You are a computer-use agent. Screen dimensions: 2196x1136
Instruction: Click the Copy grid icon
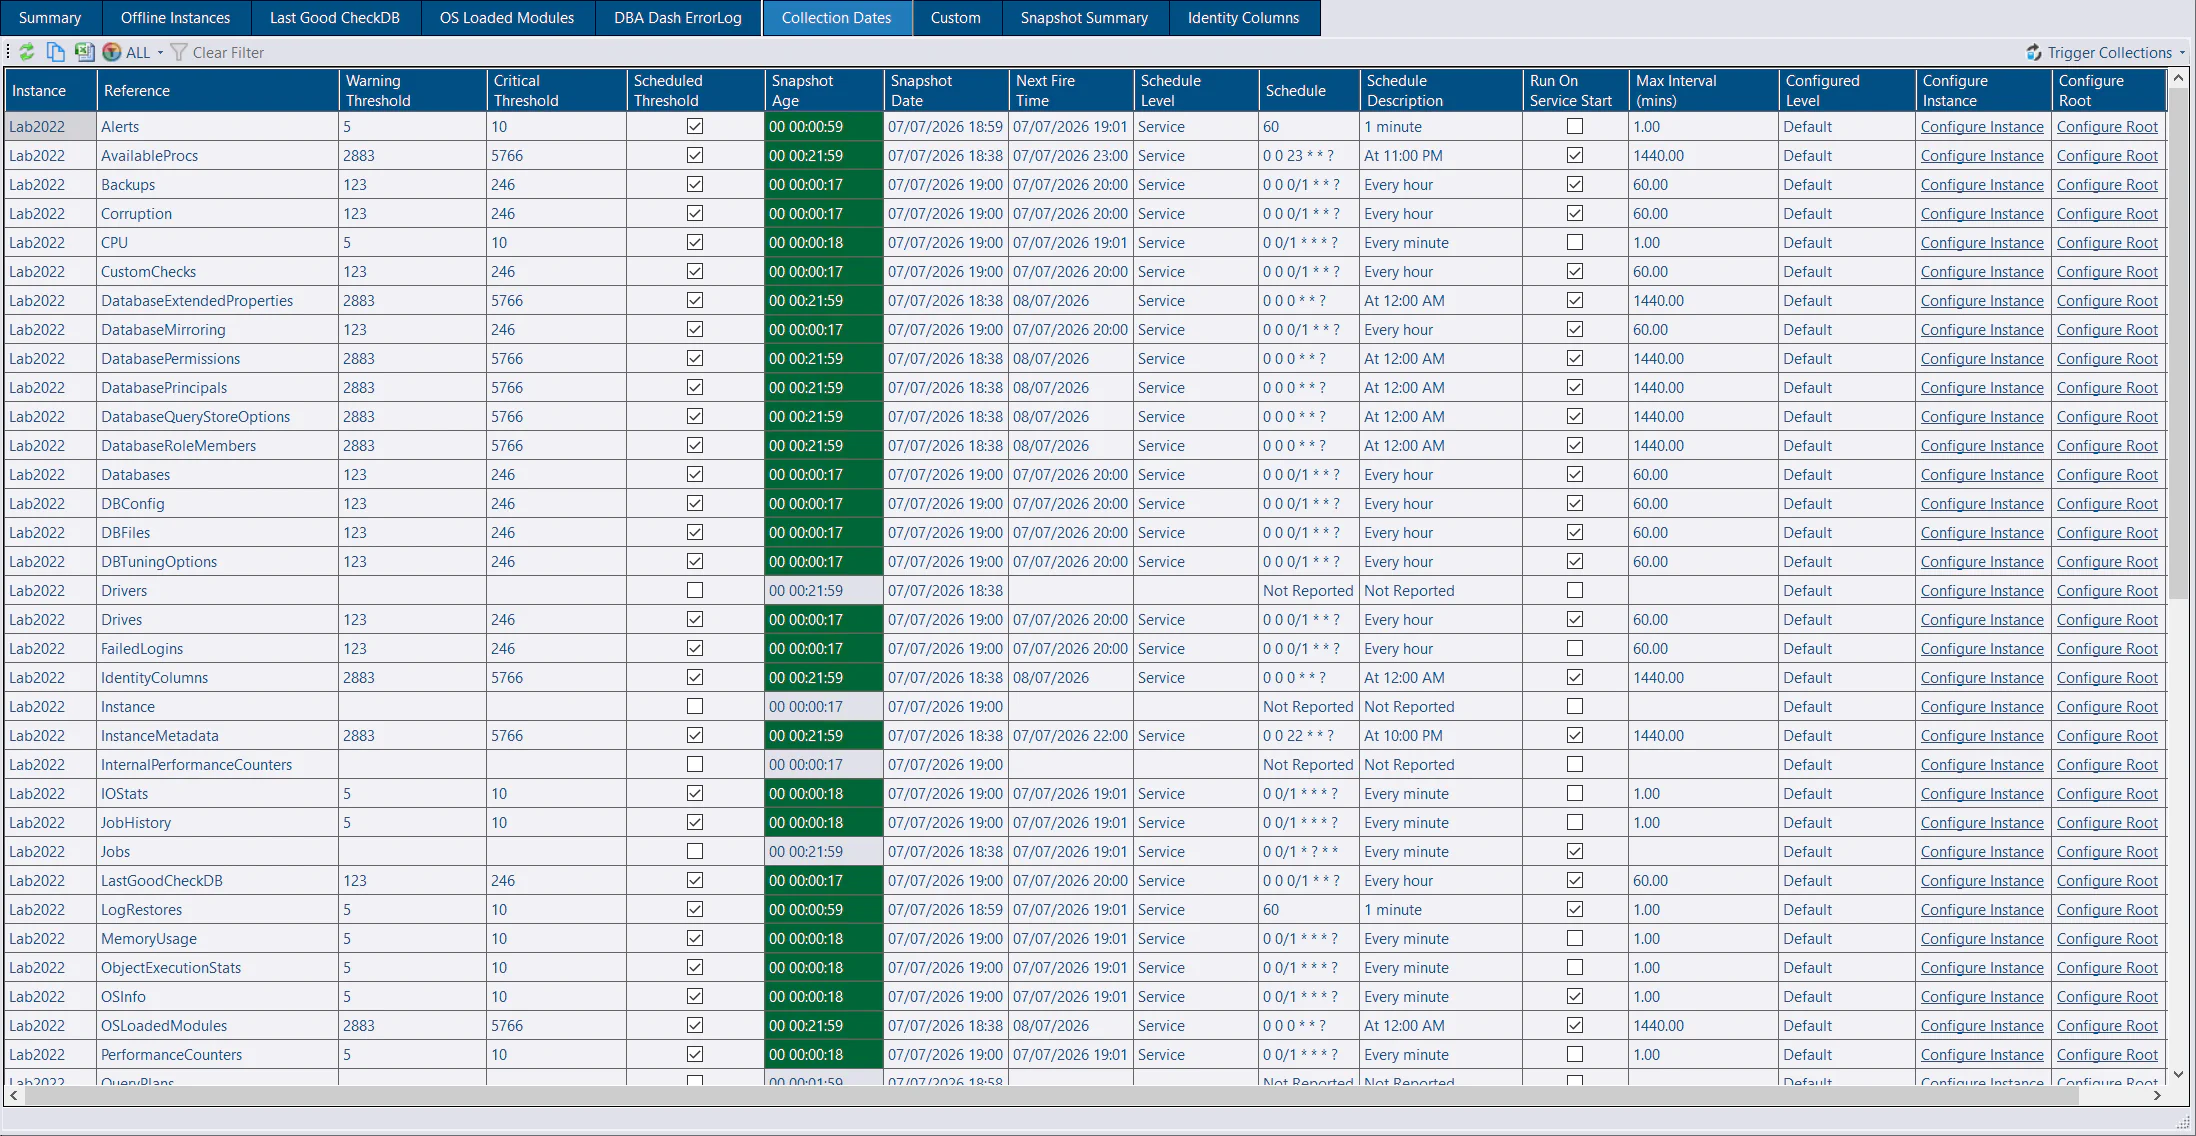pyautogui.click(x=56, y=52)
